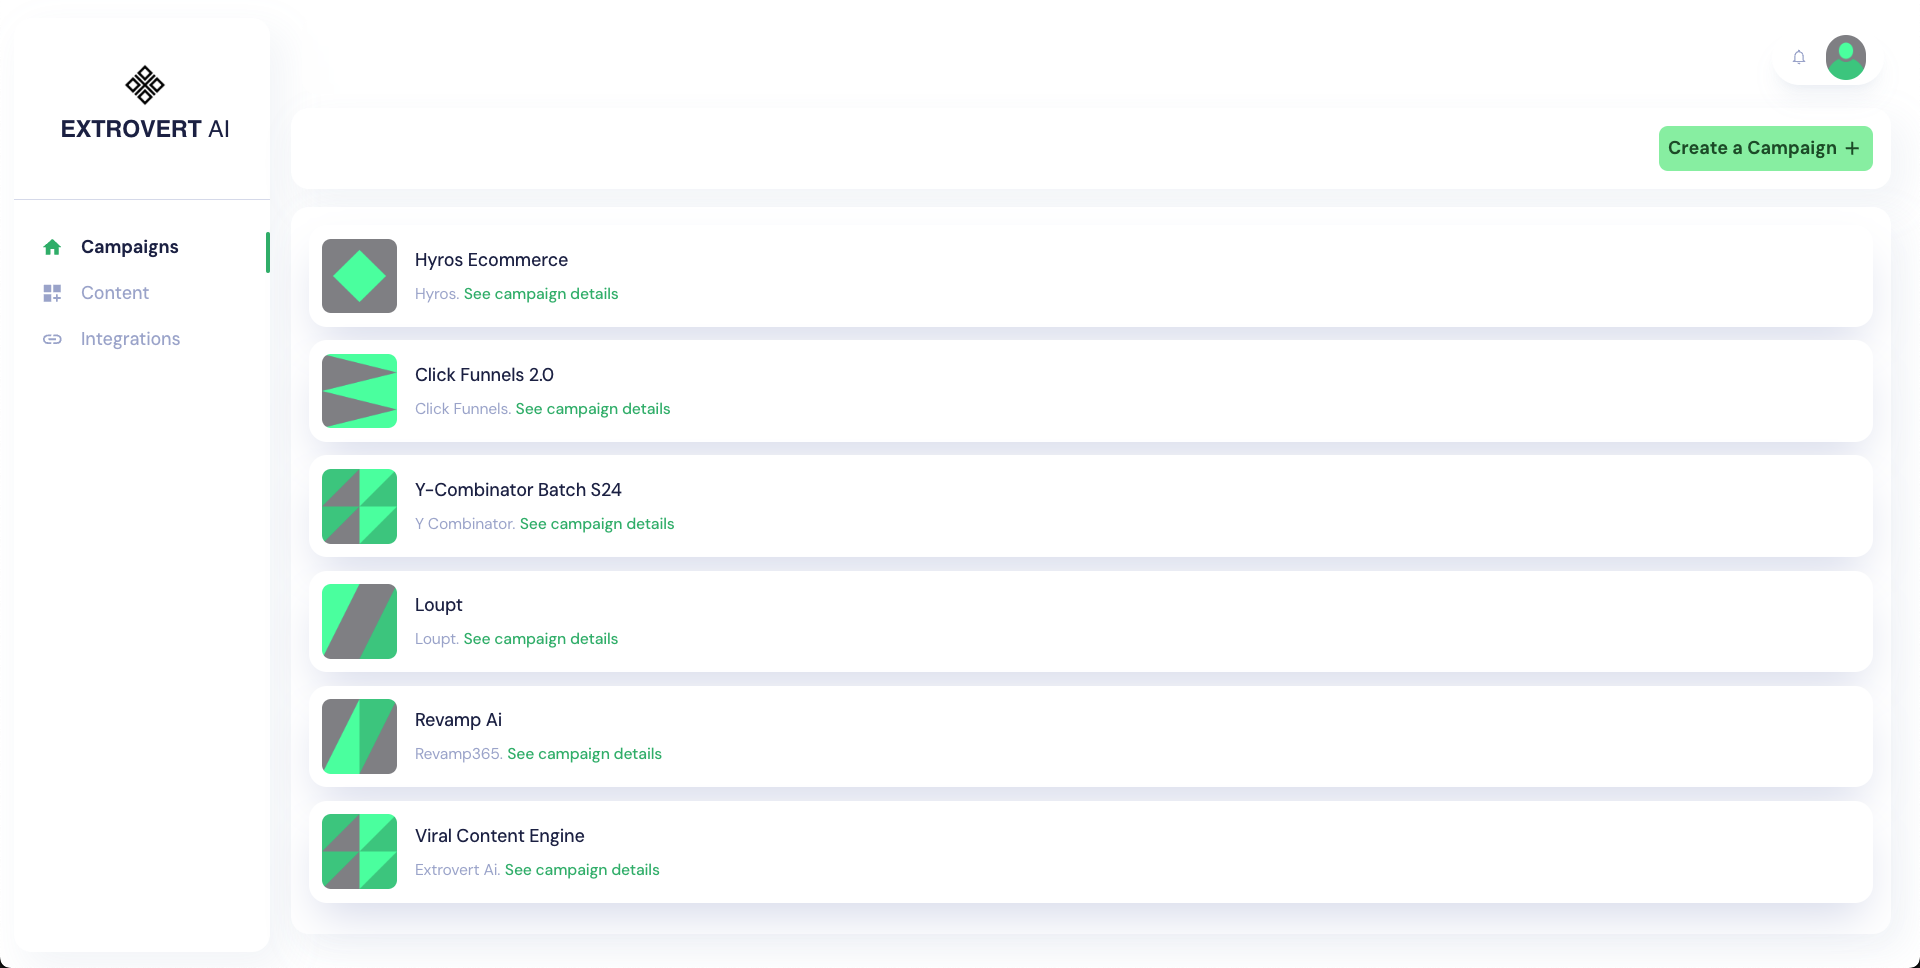
Task: Open the Content section
Action: [115, 293]
